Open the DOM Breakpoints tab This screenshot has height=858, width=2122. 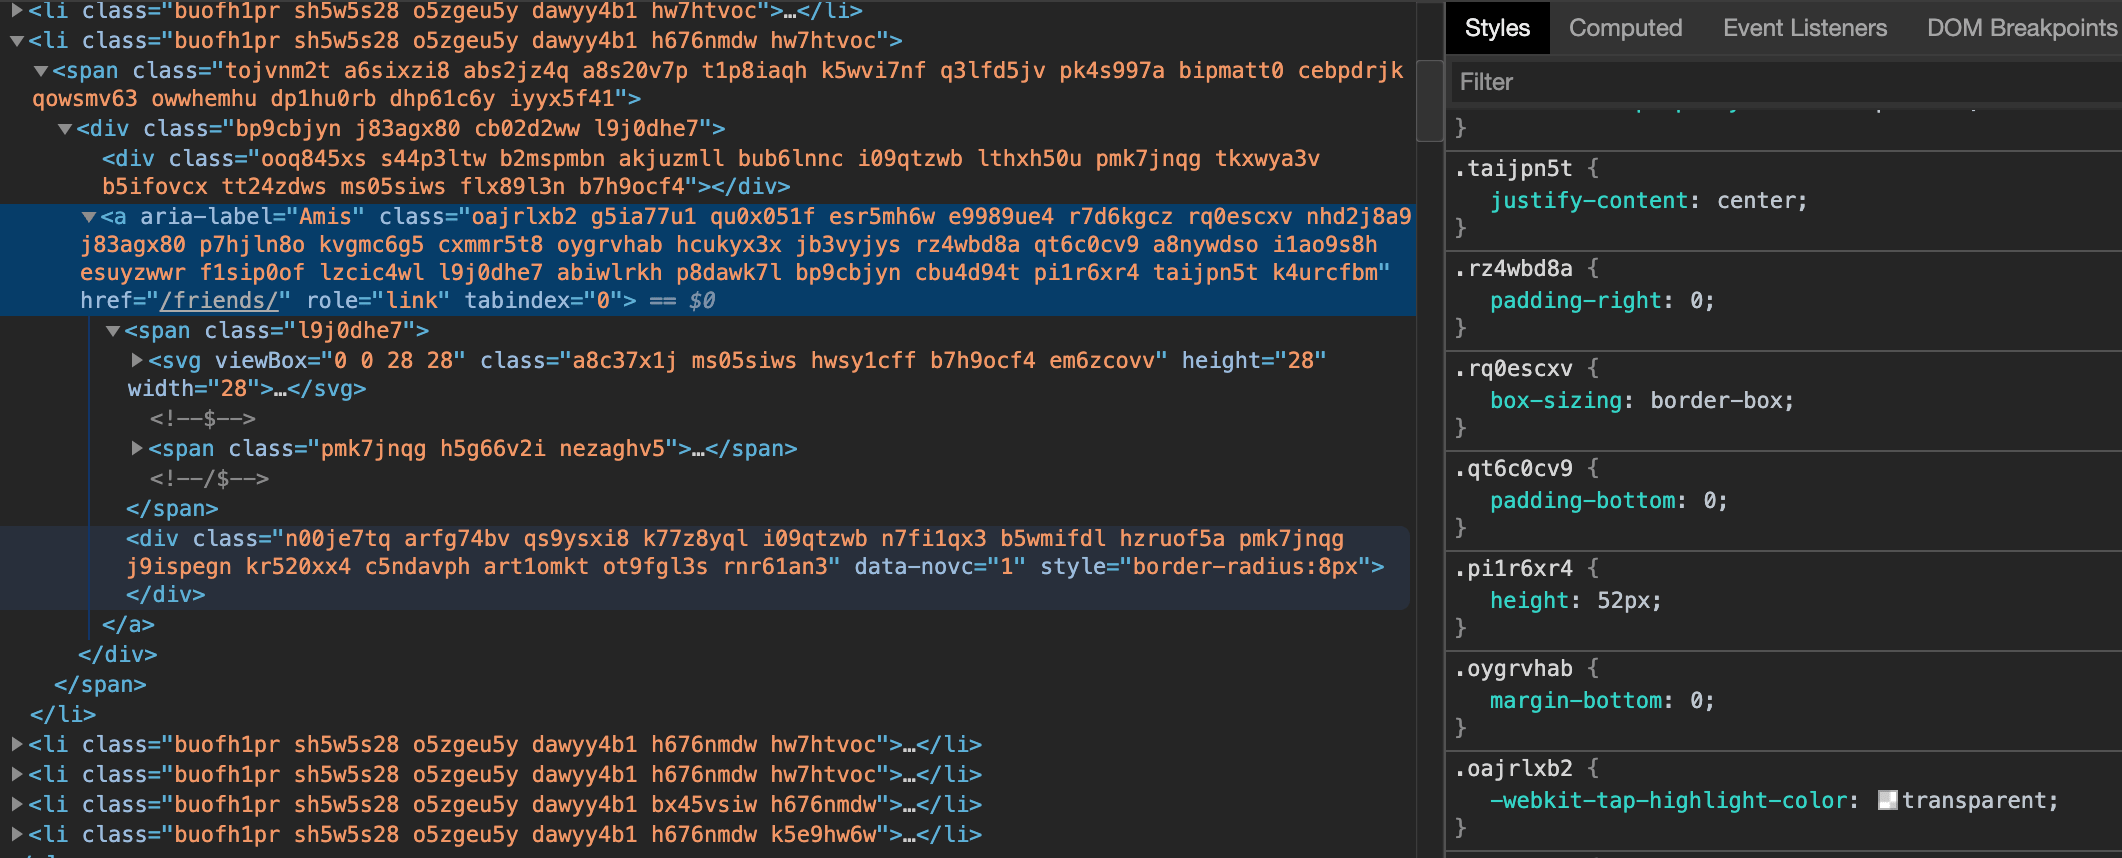[2020, 28]
